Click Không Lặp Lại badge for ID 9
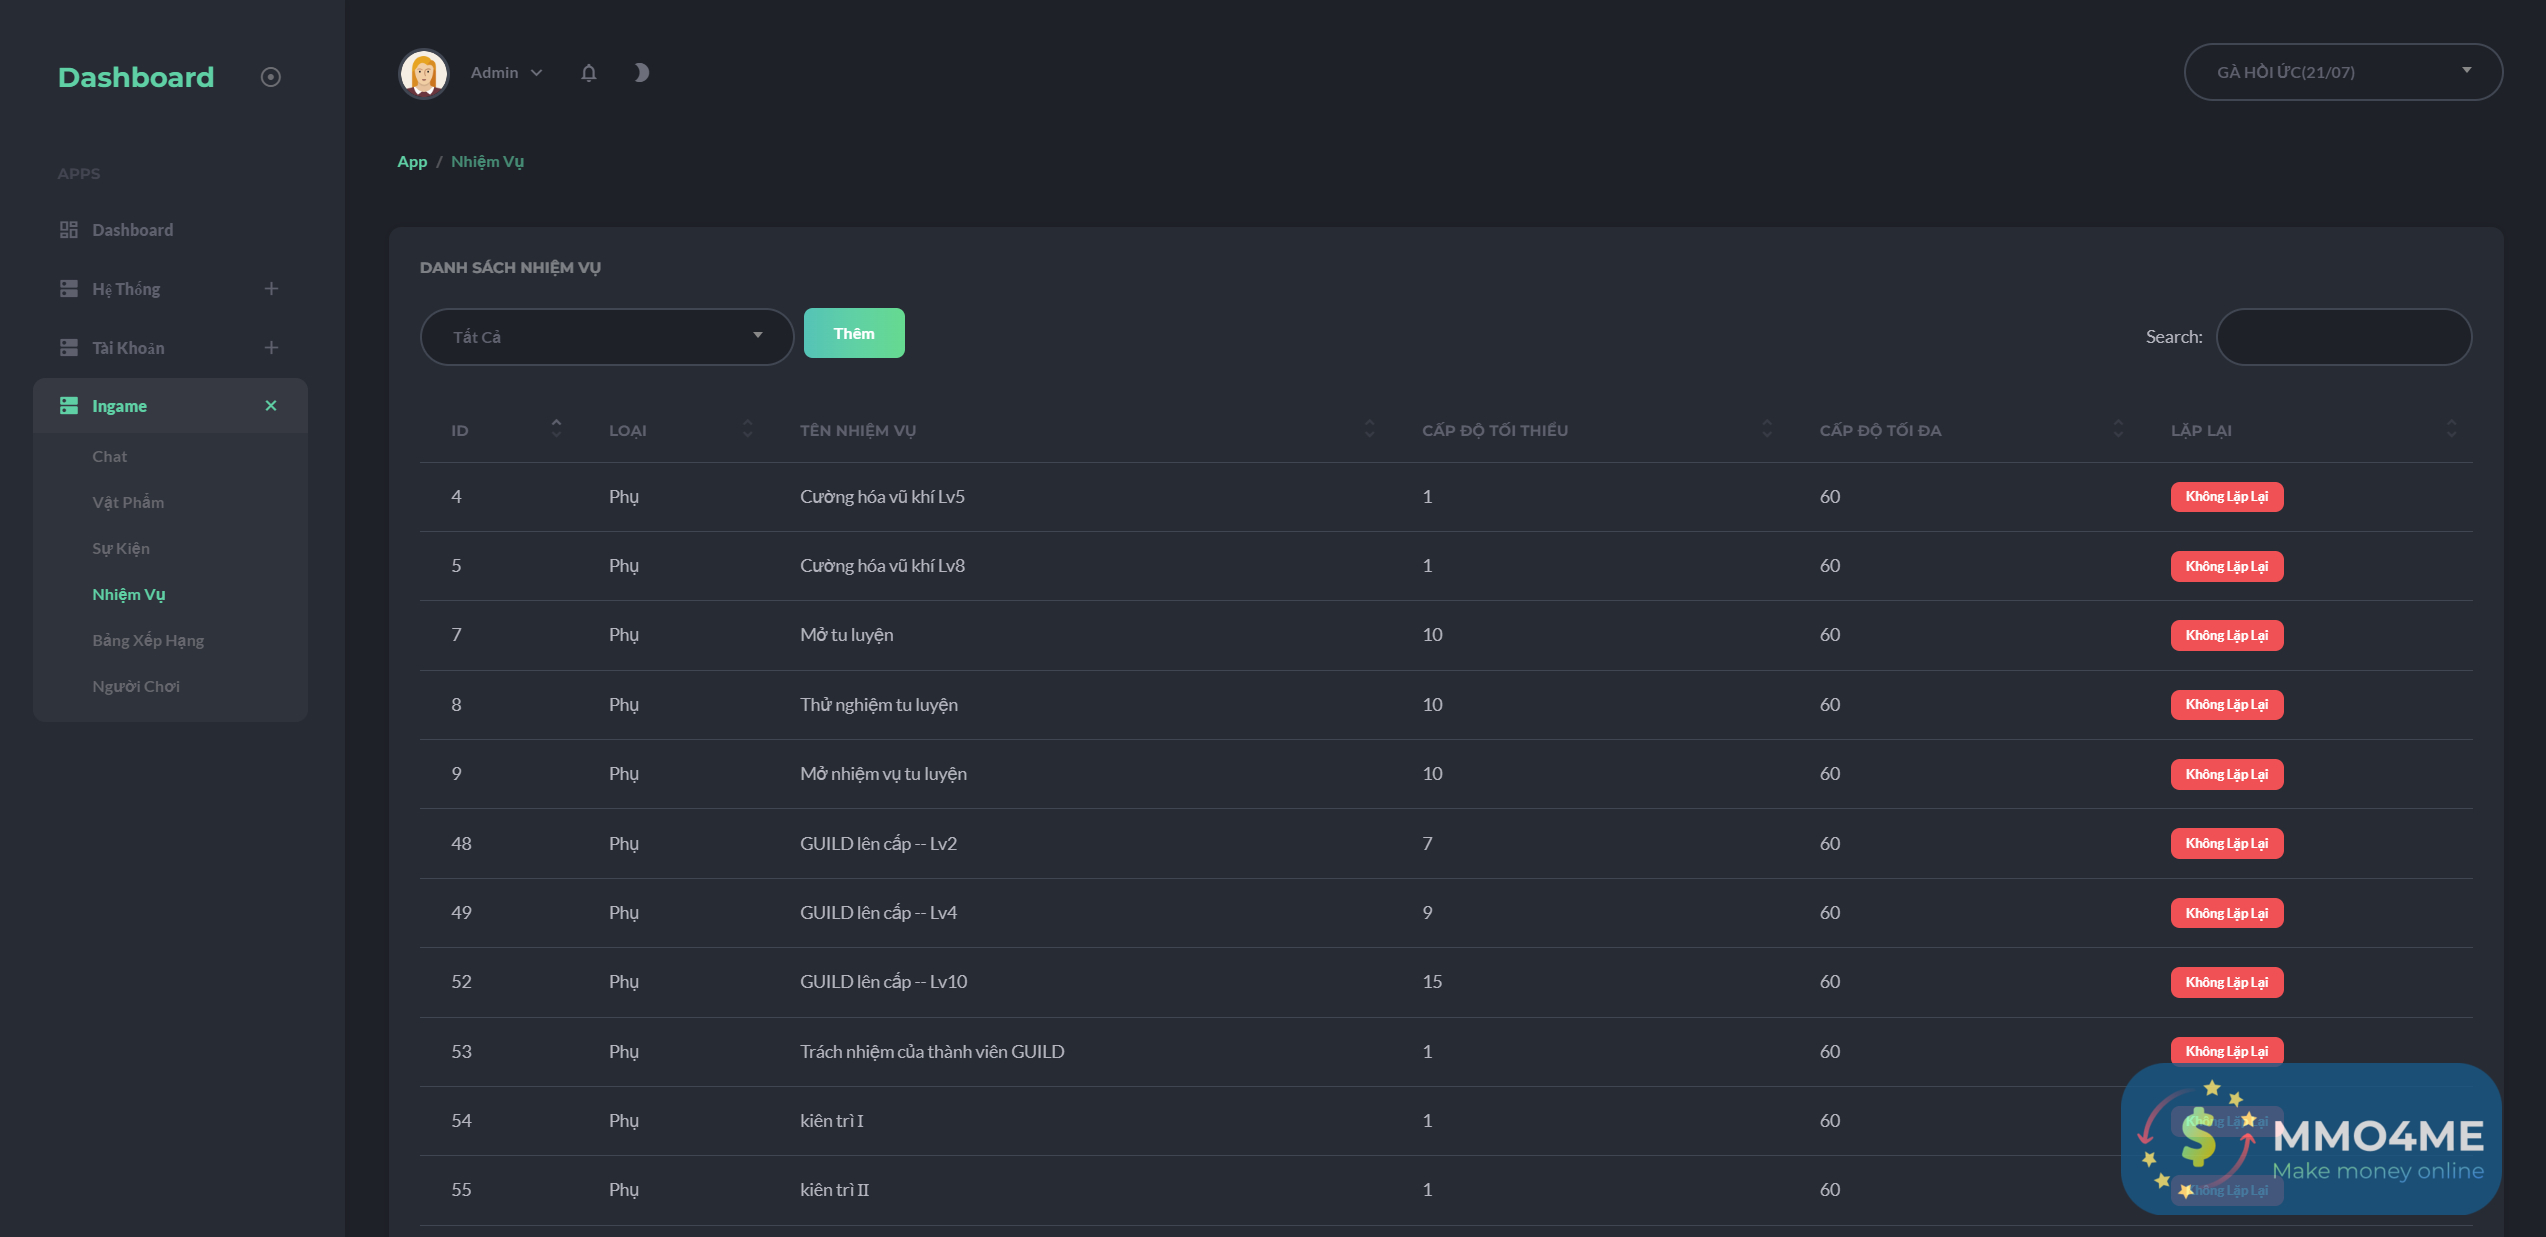2546x1237 pixels. point(2227,775)
